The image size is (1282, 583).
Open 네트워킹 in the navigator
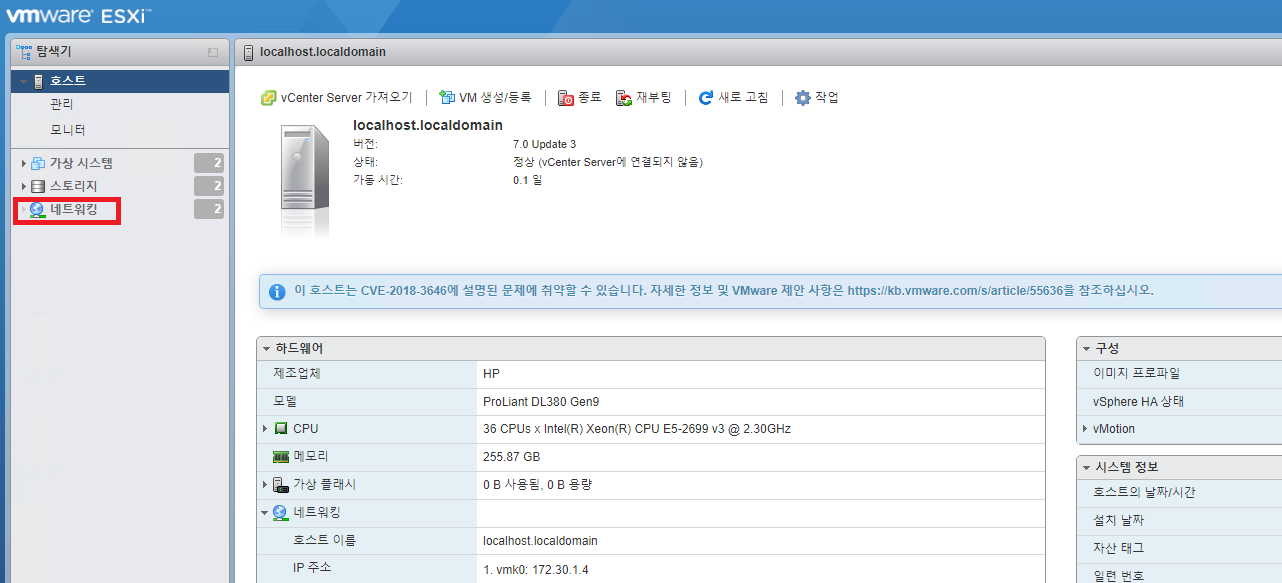pos(74,209)
